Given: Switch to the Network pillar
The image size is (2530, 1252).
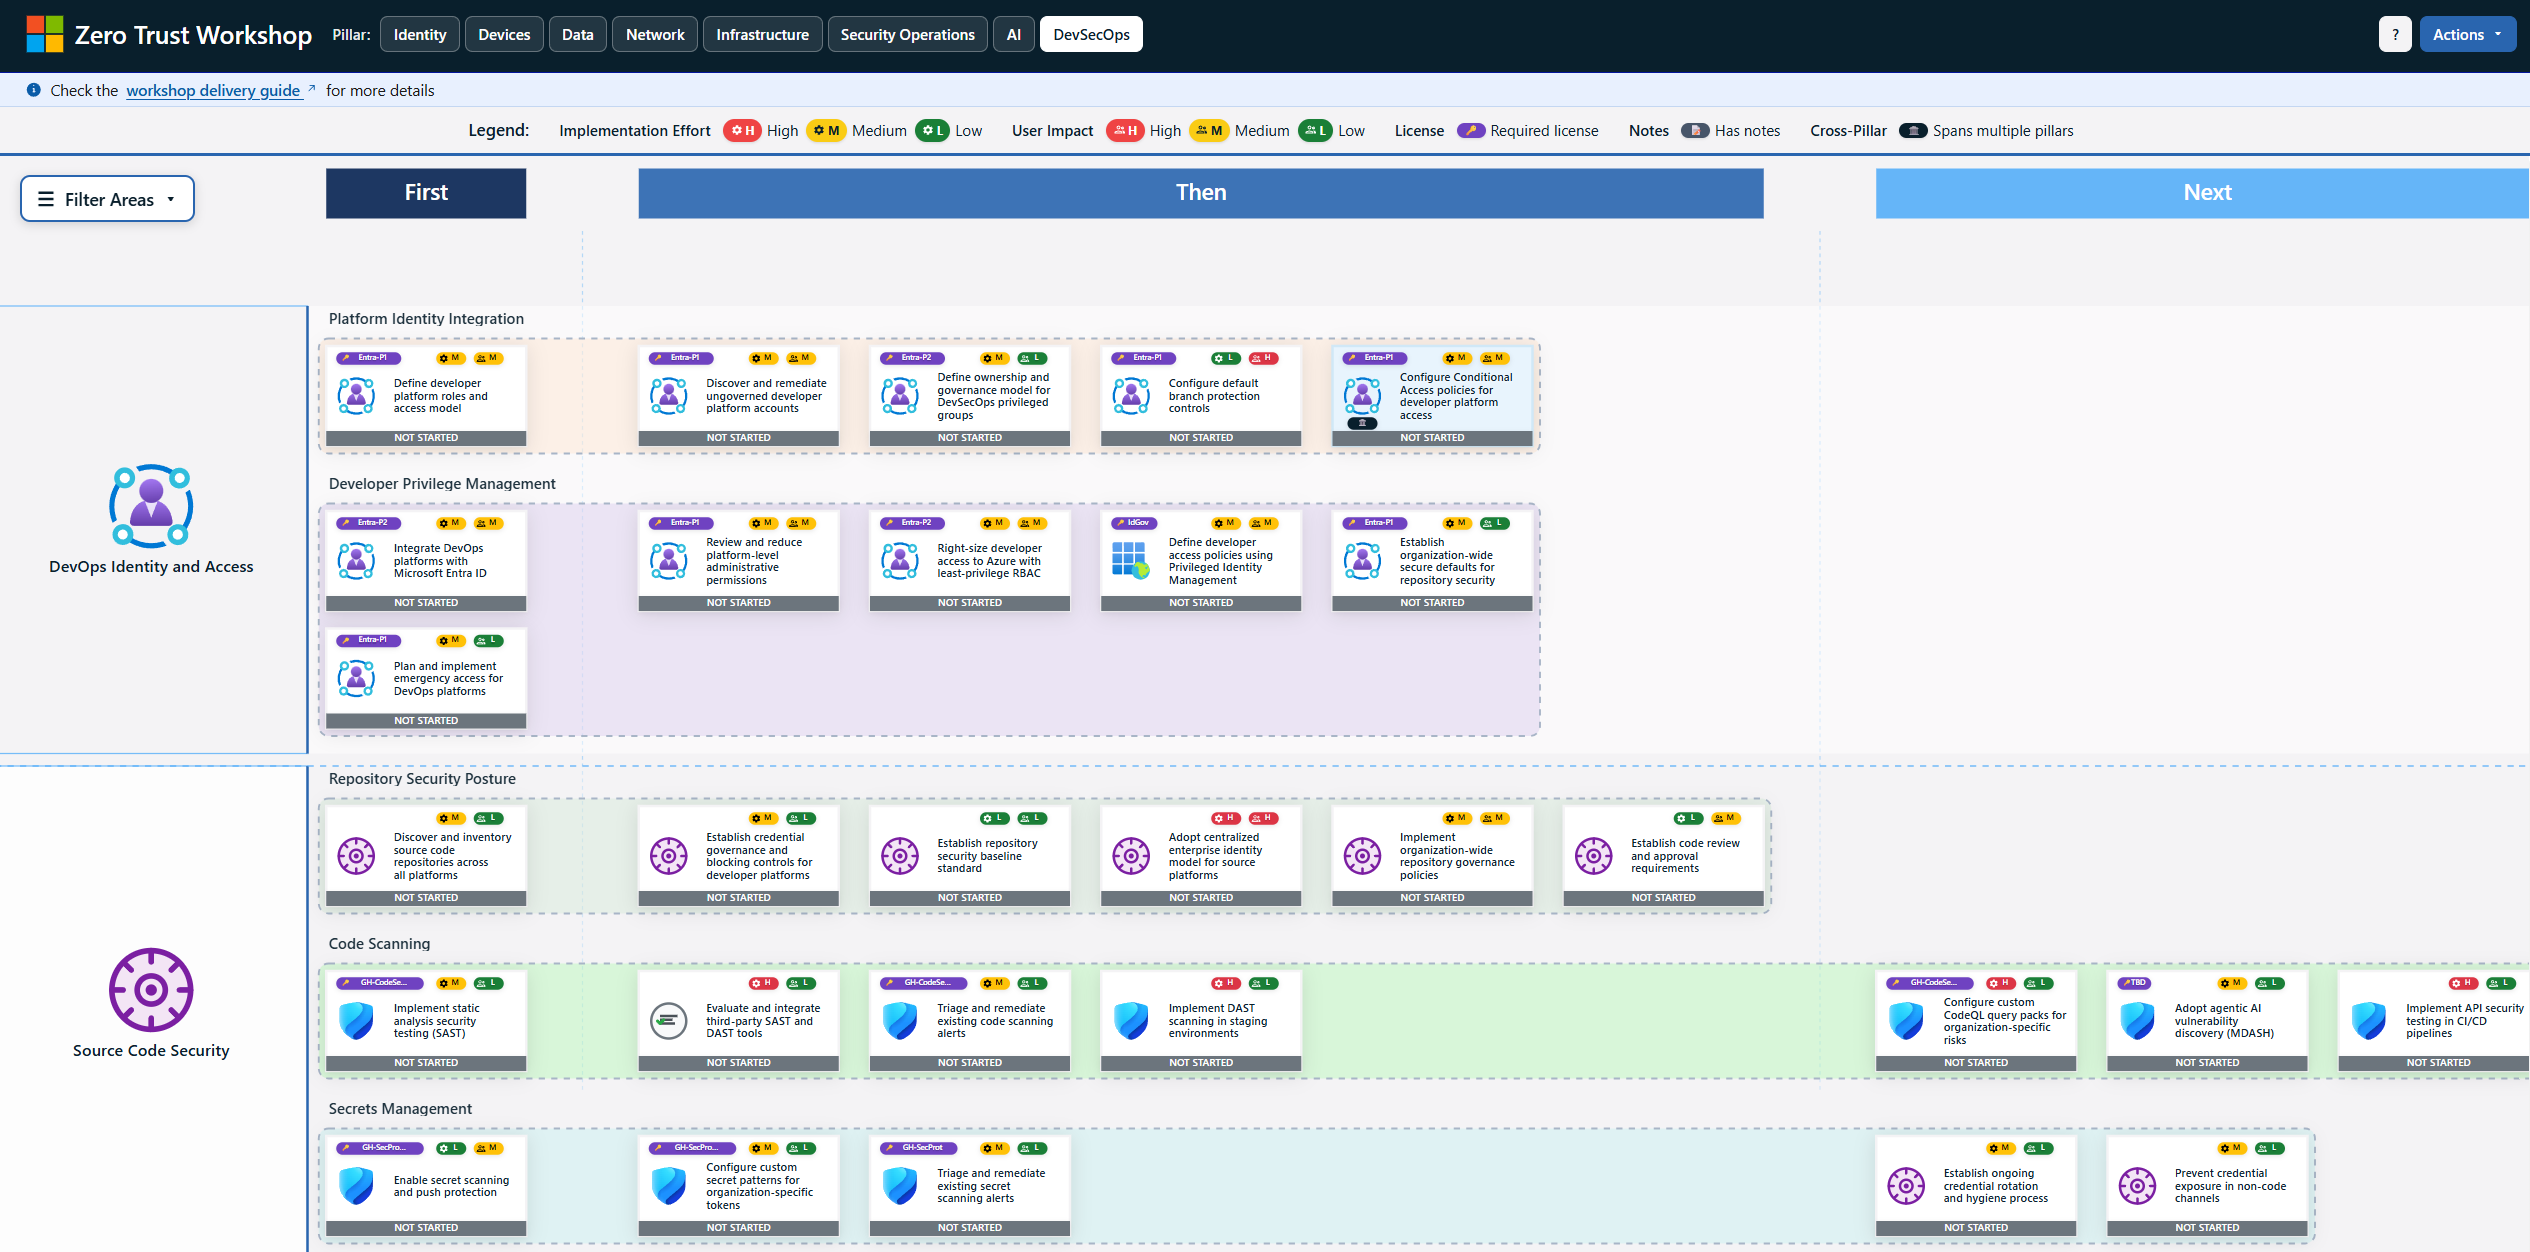Looking at the screenshot, I should pyautogui.click(x=655, y=34).
